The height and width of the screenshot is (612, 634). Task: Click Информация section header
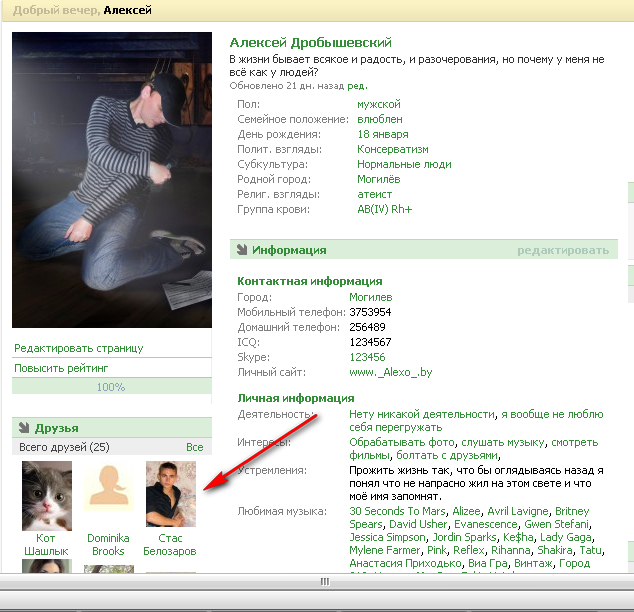tap(423, 250)
